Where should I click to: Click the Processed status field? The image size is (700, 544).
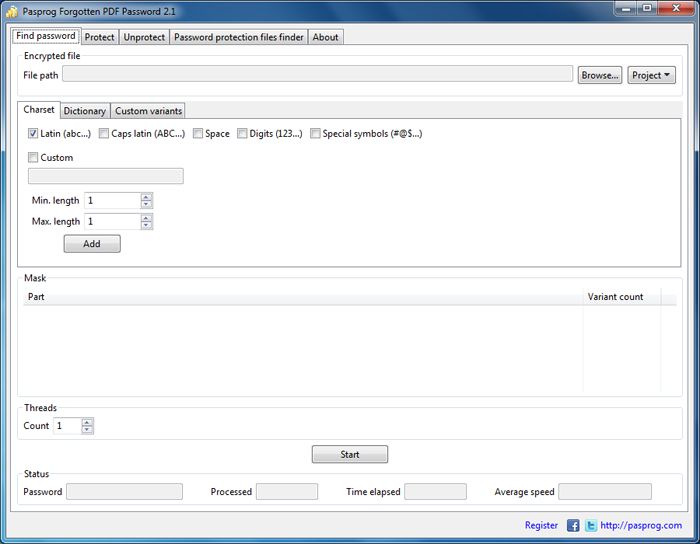[287, 491]
